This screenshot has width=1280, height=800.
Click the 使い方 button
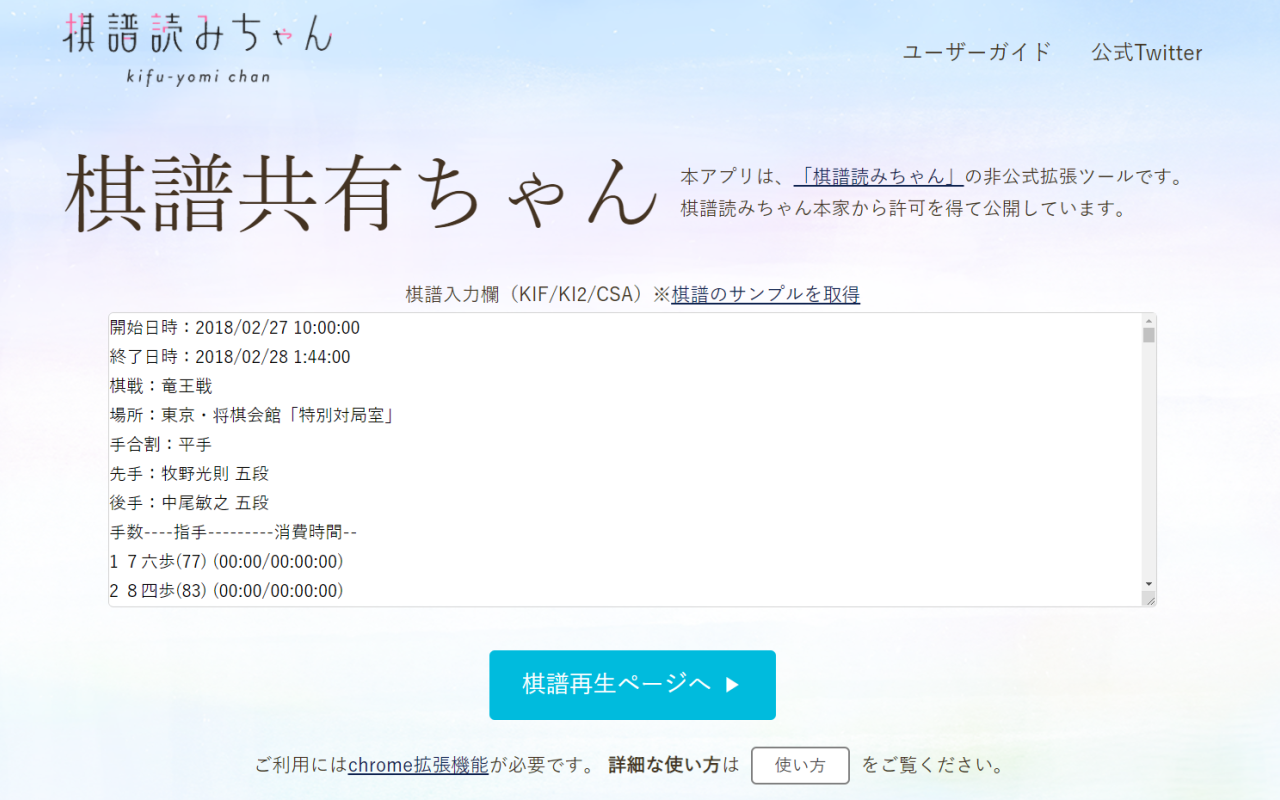800,766
